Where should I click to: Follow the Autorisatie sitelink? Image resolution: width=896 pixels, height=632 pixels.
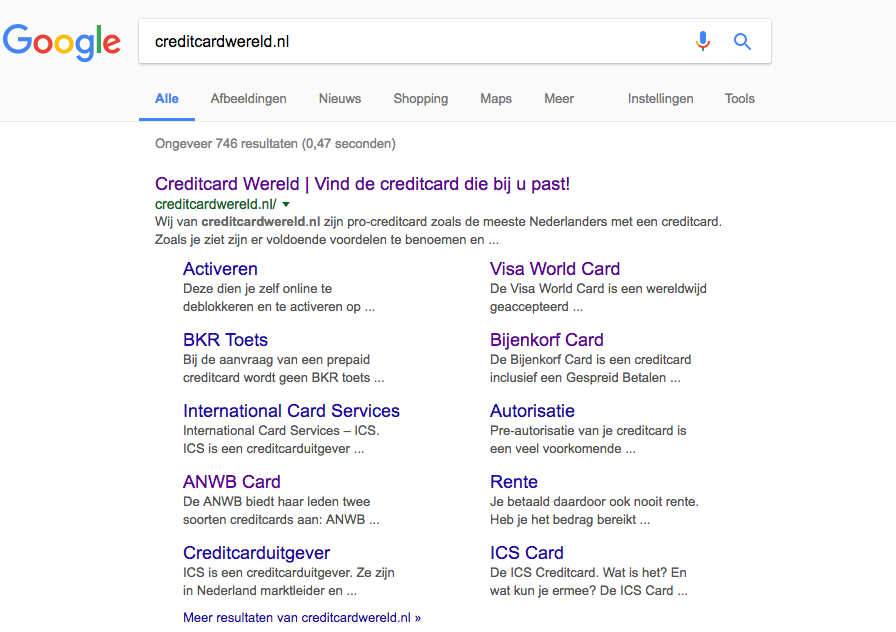click(x=532, y=410)
